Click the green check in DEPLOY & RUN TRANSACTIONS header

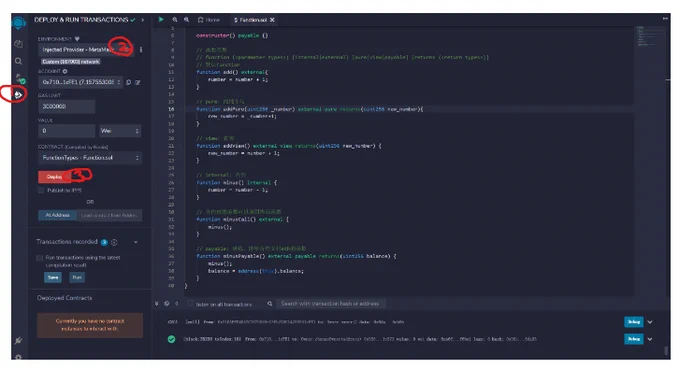coord(133,20)
